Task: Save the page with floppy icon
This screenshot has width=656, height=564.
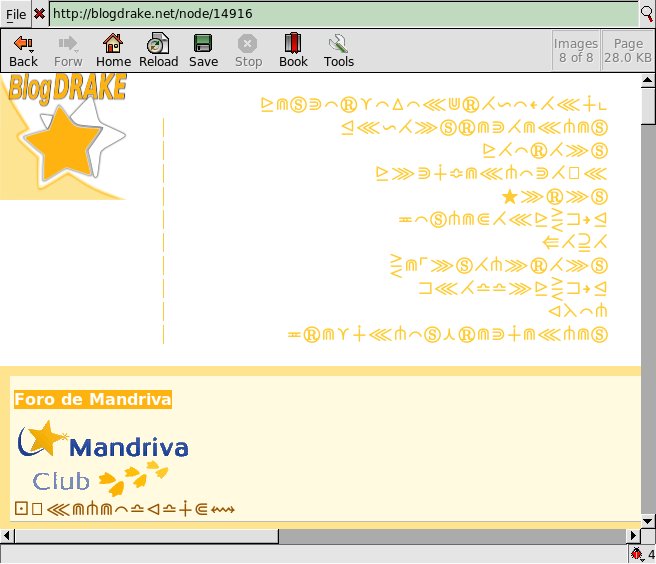Action: coord(203,50)
